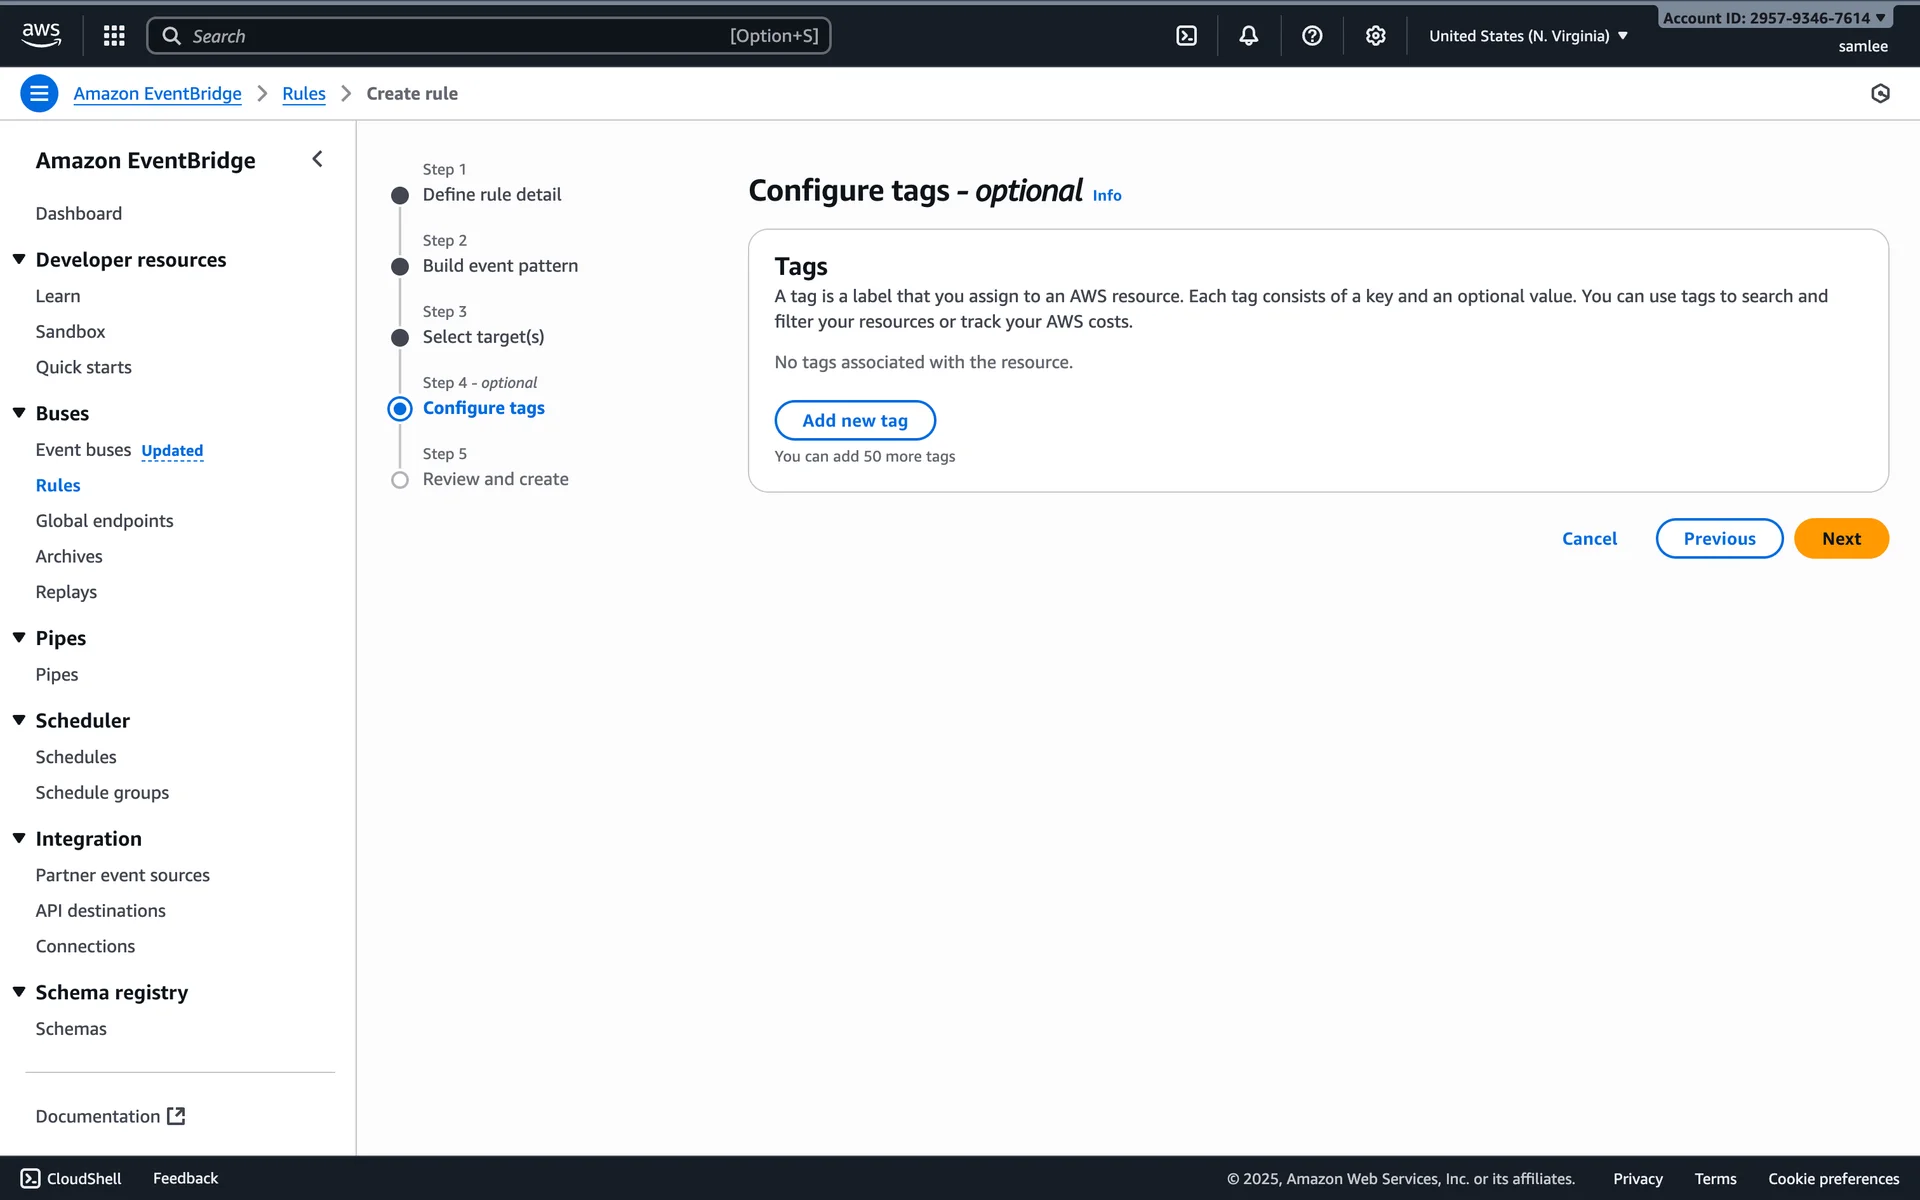Viewport: 1920px width, 1200px height.
Task: Collapse the EventBridge sidebar with the chevron
Action: click(317, 159)
